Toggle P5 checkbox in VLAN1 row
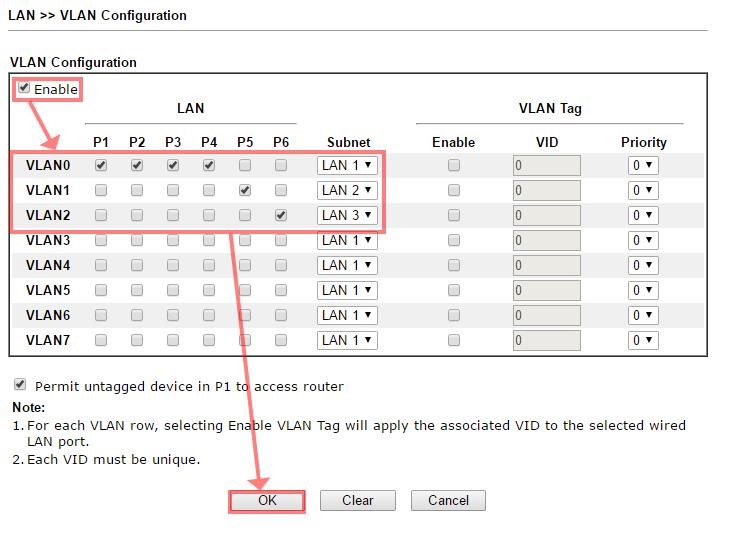733x553 pixels. [245, 190]
